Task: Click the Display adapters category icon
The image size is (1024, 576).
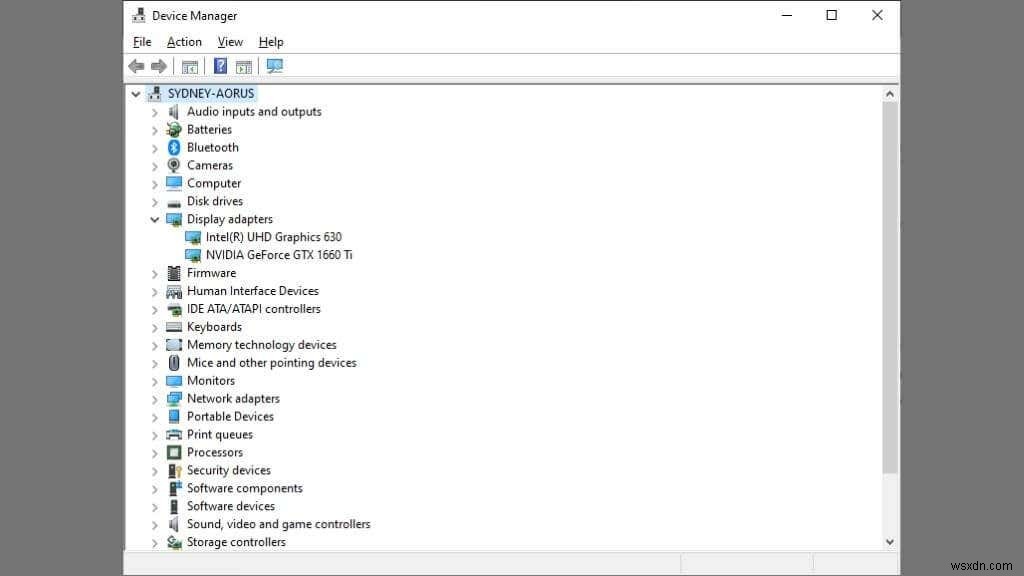Action: pos(174,219)
